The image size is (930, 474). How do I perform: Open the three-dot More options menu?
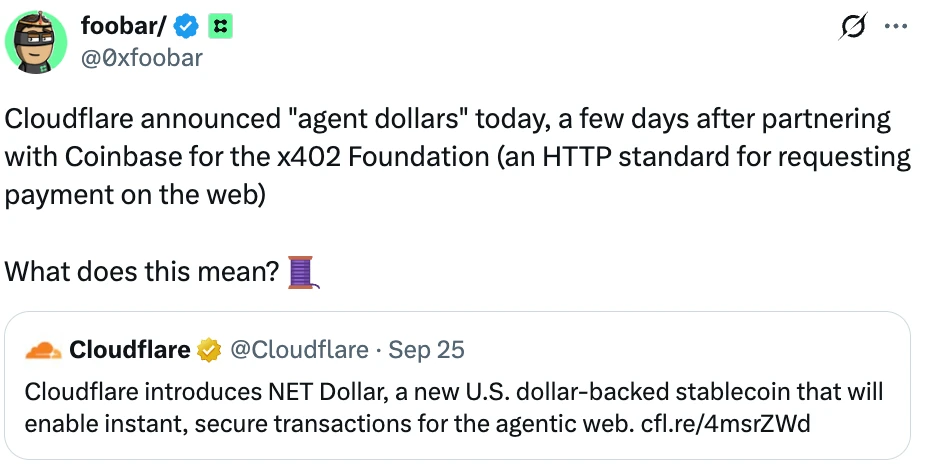point(895,29)
